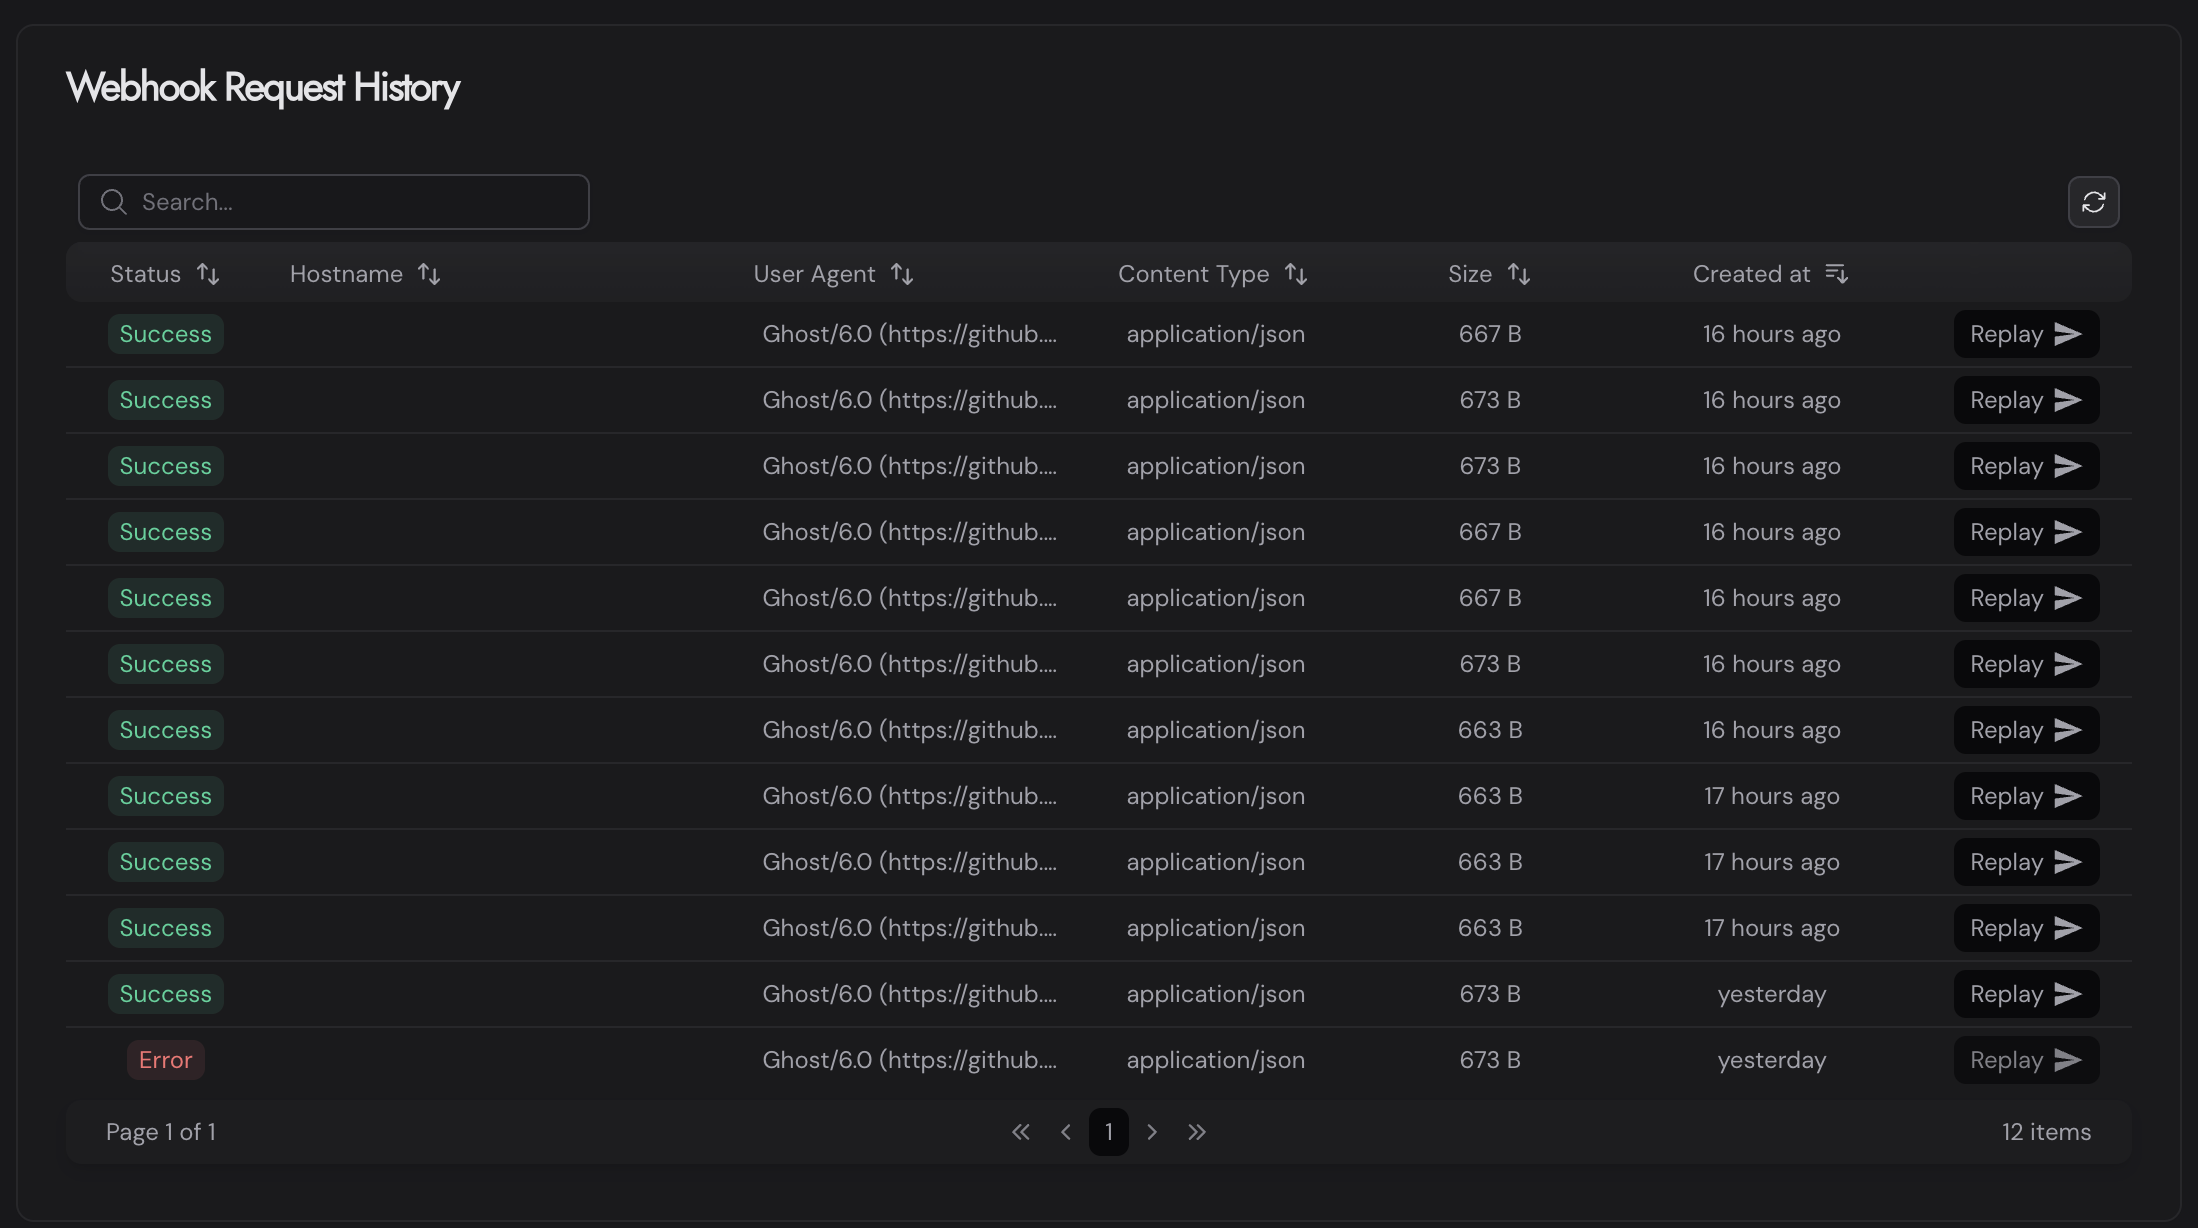This screenshot has width=2198, height=1228.
Task: Sort by User Agent column arrows
Action: point(902,274)
